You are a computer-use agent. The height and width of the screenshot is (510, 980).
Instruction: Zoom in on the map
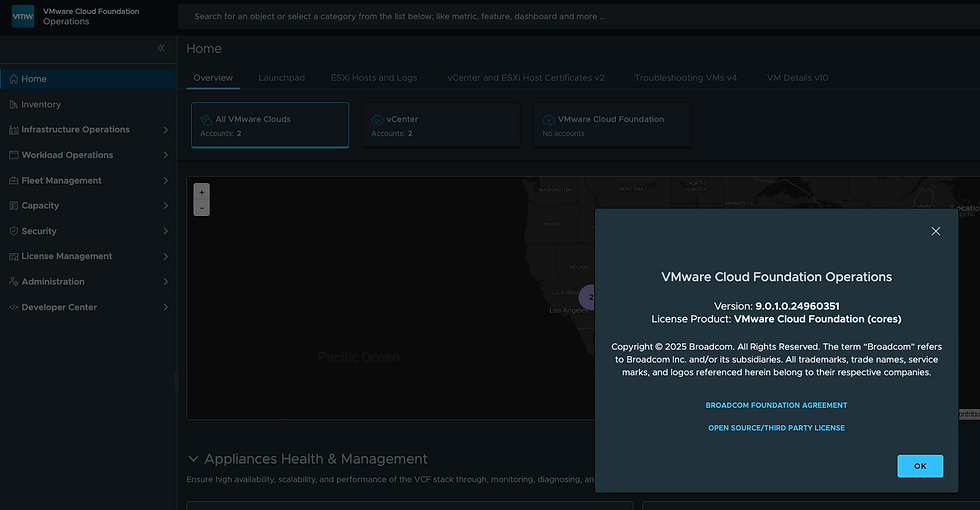pyautogui.click(x=201, y=192)
